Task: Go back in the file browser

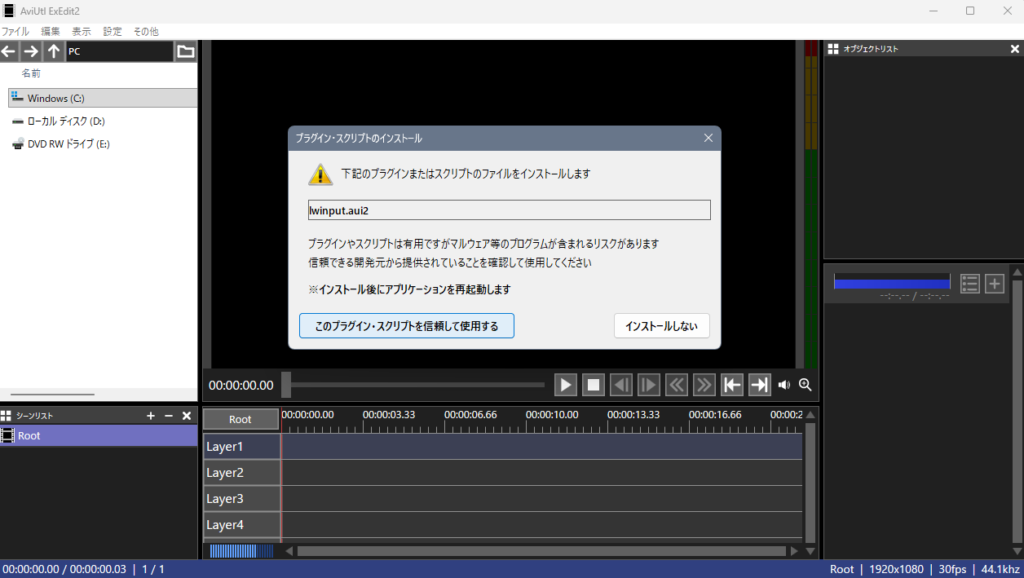Action: pos(9,51)
